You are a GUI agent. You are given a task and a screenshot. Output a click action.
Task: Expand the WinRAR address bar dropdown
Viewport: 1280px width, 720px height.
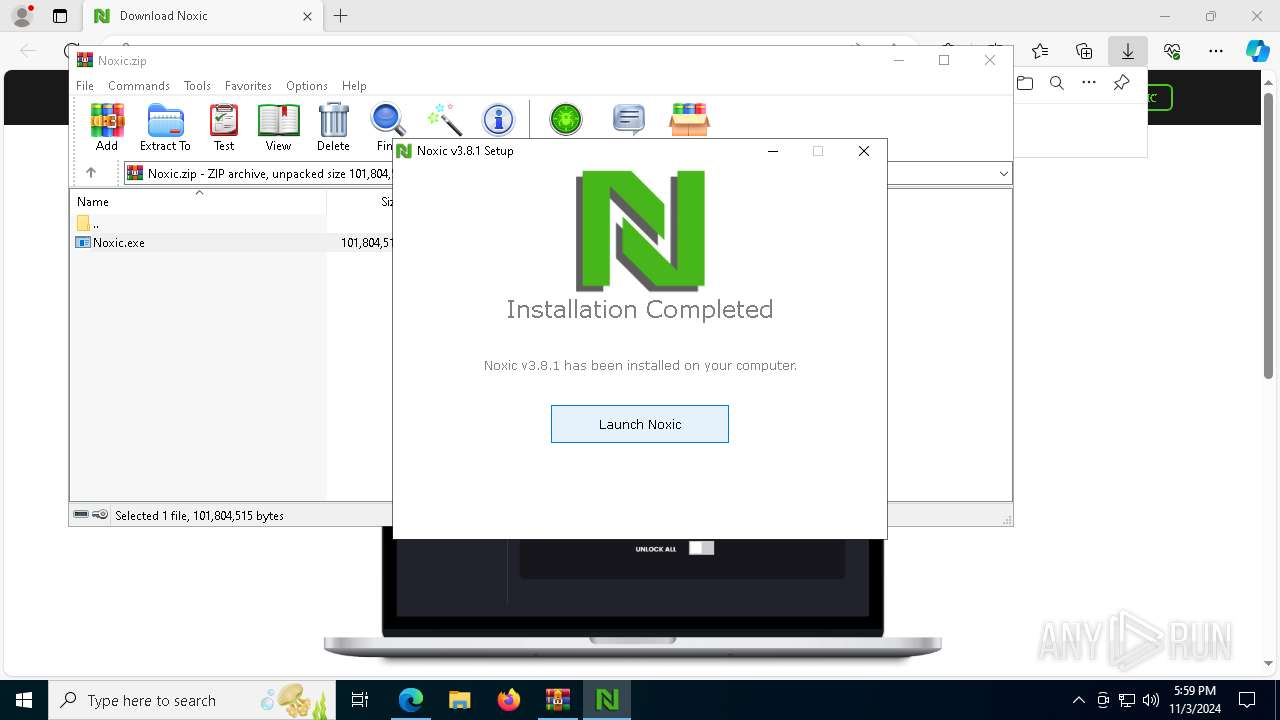[x=1004, y=174]
